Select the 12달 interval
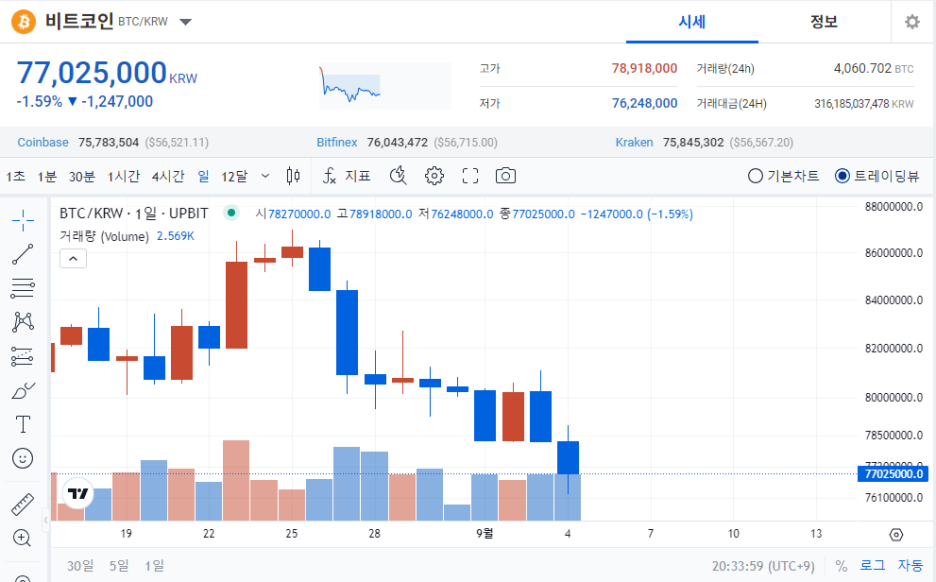 [x=234, y=176]
